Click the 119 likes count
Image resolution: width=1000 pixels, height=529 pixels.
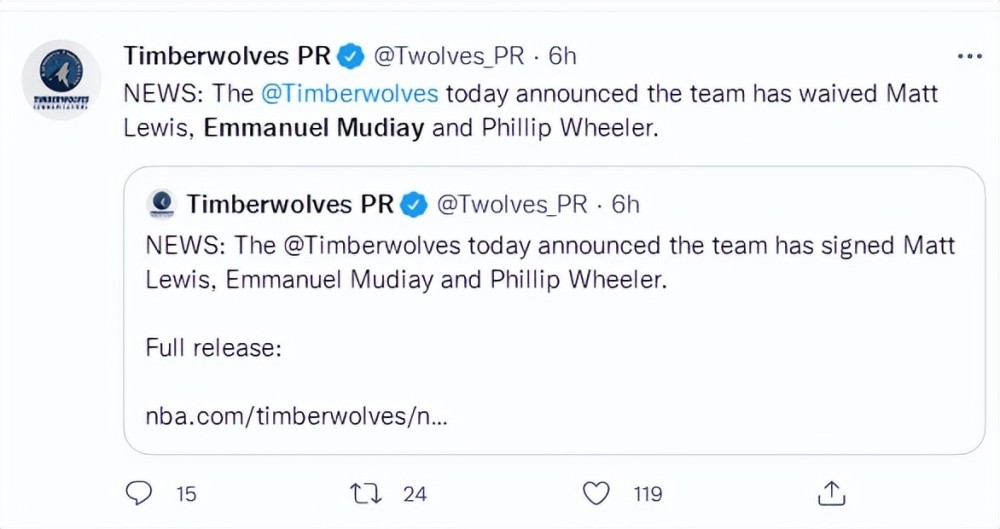(x=648, y=494)
